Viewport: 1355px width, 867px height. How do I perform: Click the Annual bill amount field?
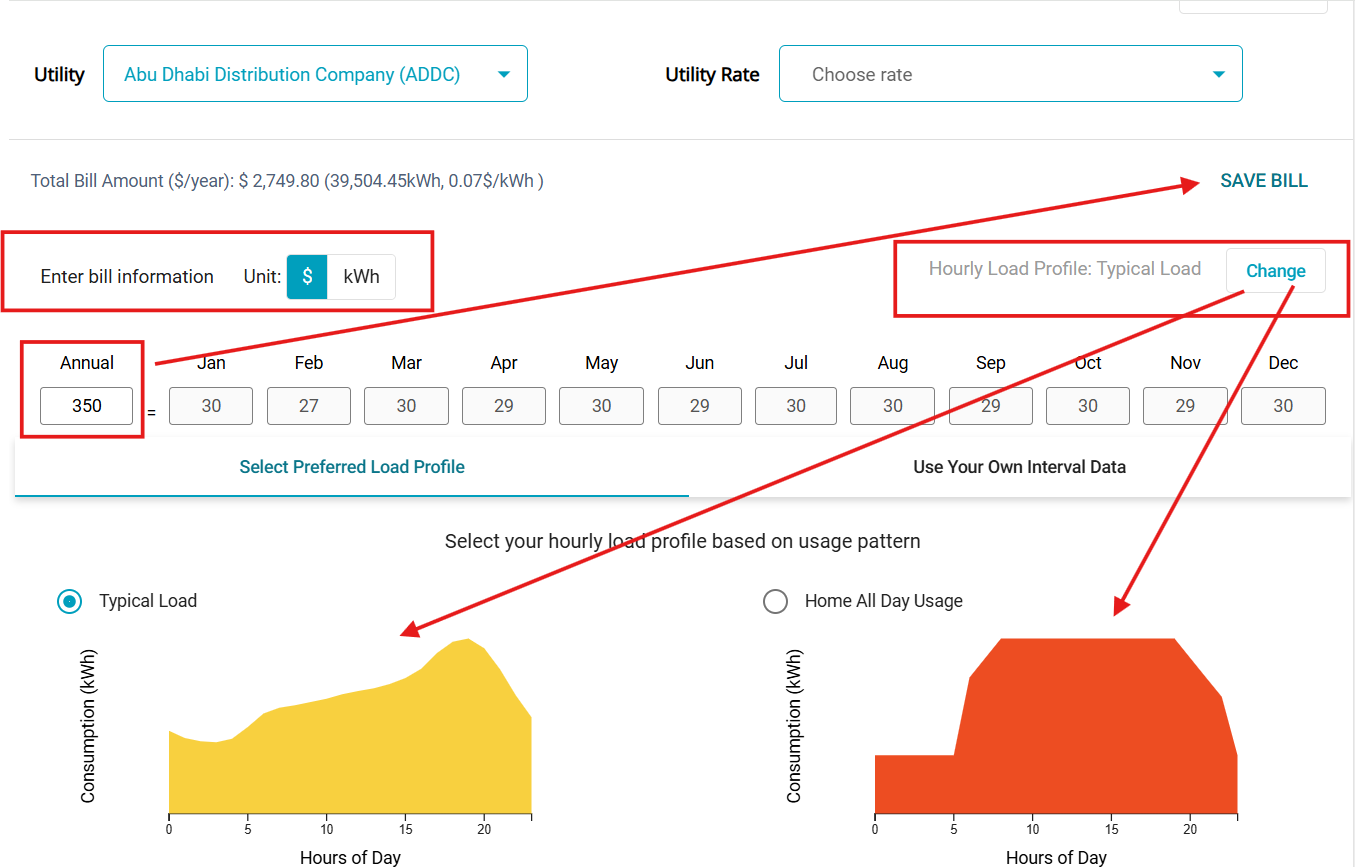coord(86,407)
